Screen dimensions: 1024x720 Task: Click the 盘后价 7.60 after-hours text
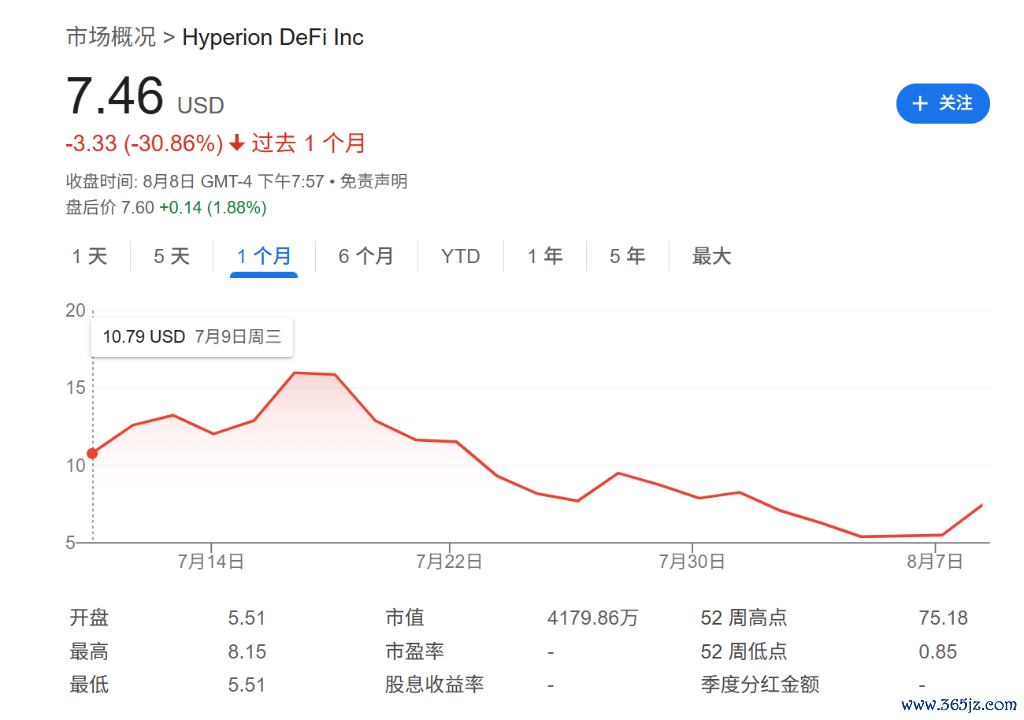tap(110, 208)
